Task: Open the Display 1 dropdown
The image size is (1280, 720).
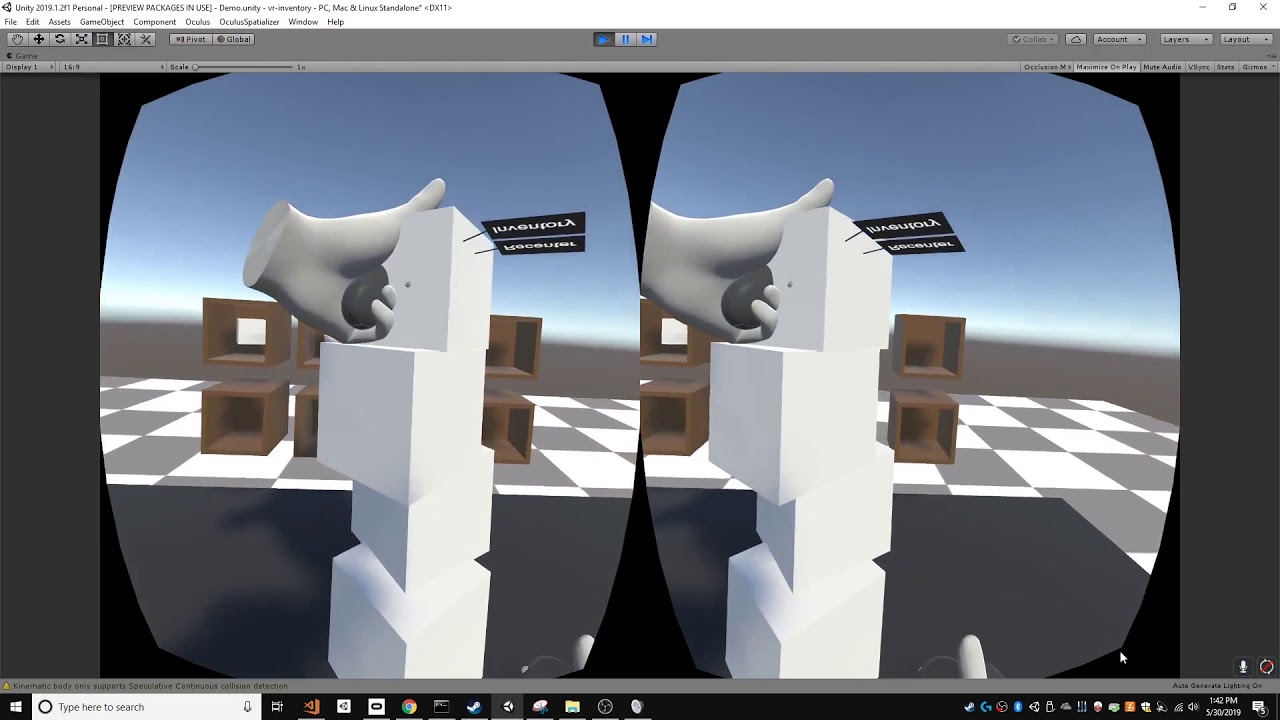Action: [30, 67]
